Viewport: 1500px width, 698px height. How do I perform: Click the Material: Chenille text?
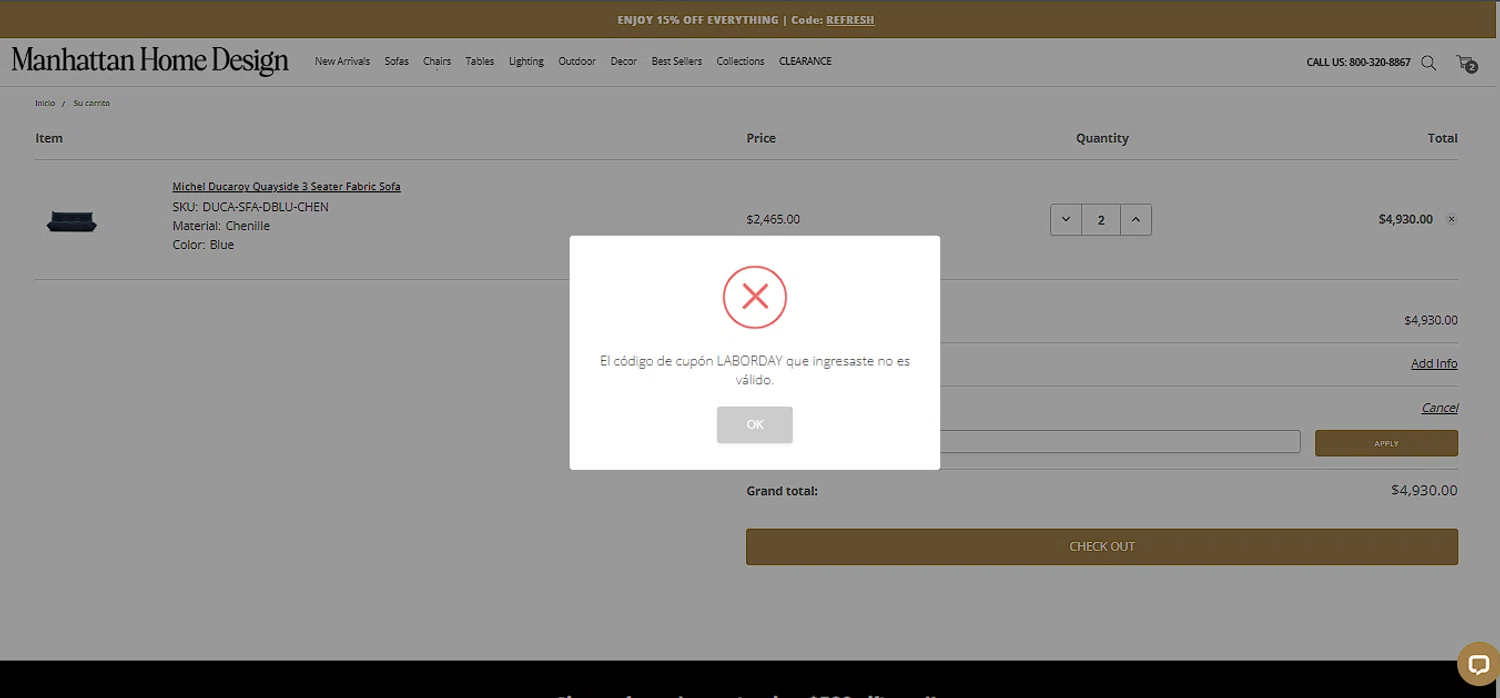221,226
